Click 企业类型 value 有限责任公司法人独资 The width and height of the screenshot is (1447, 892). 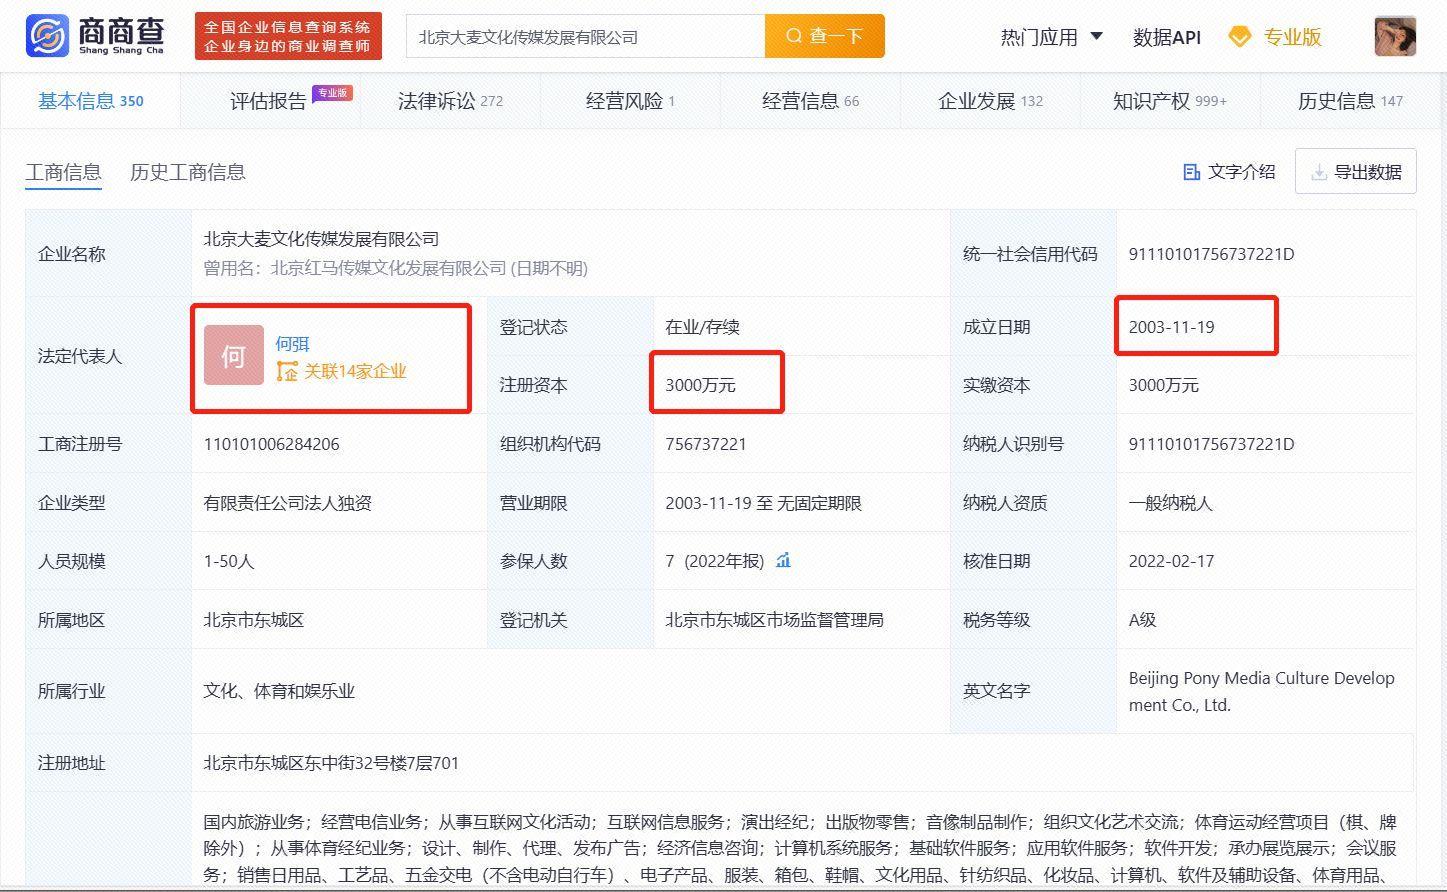point(288,503)
